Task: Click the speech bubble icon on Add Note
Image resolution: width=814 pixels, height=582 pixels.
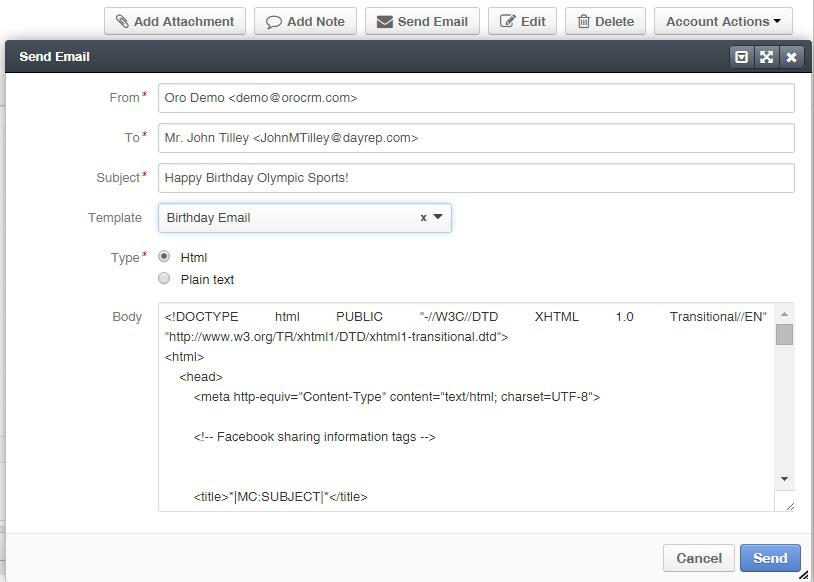Action: [274, 22]
